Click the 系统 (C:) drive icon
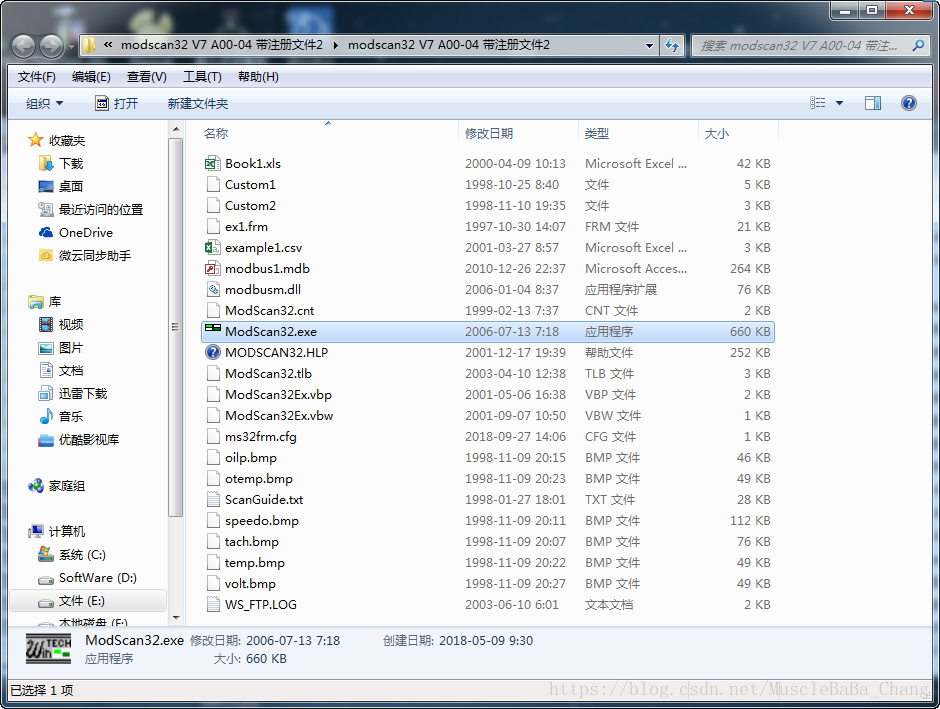940x709 pixels. click(46, 554)
